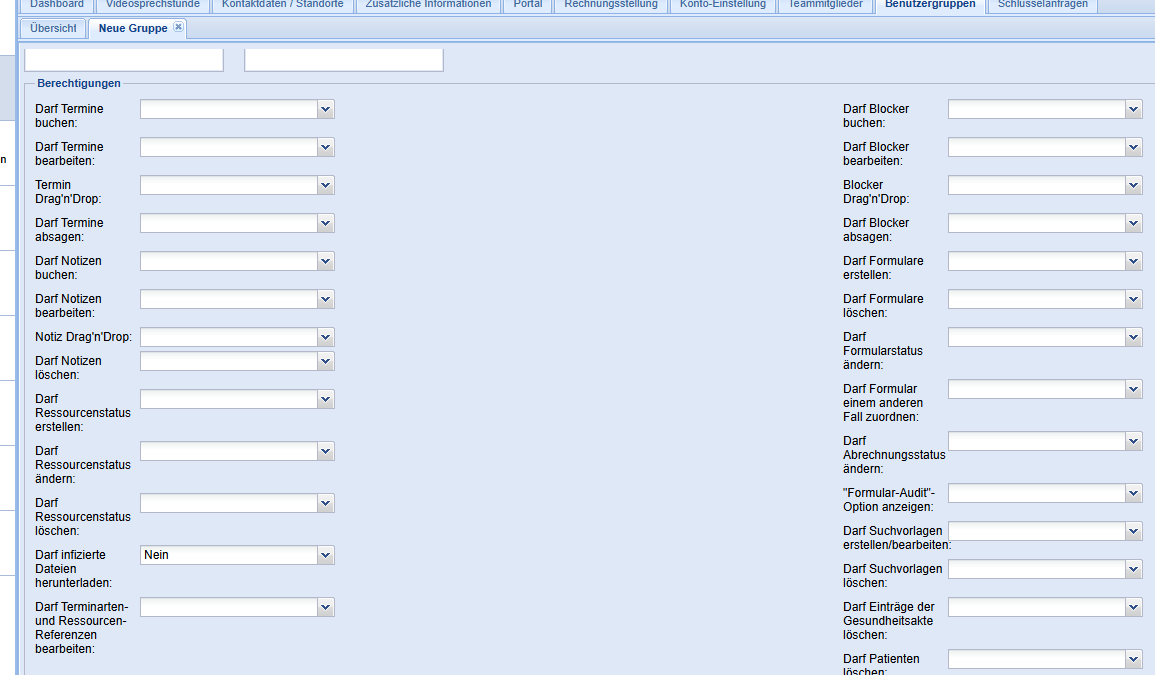This screenshot has width=1155, height=675.
Task: Click the second text field above Berechtigungen
Action: click(343, 60)
